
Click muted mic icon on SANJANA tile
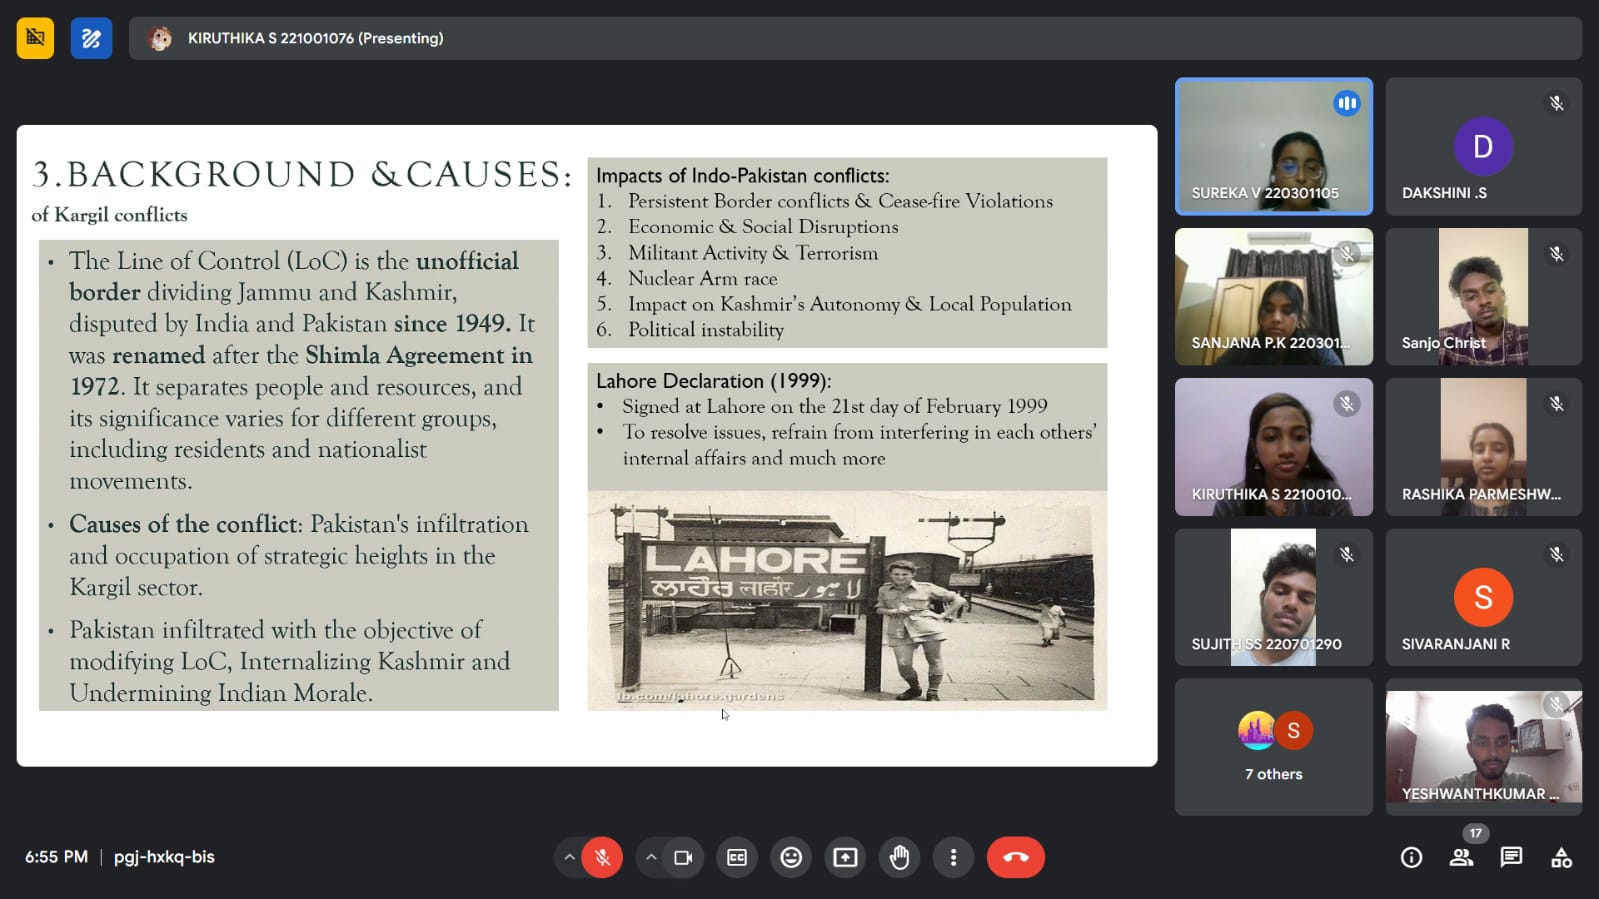click(x=1347, y=253)
